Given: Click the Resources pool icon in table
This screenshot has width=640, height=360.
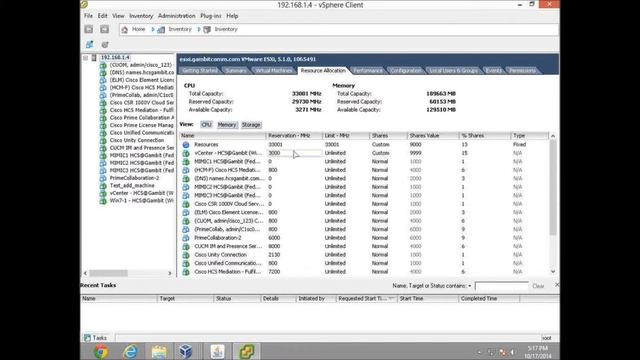Looking at the screenshot, I should 186,144.
